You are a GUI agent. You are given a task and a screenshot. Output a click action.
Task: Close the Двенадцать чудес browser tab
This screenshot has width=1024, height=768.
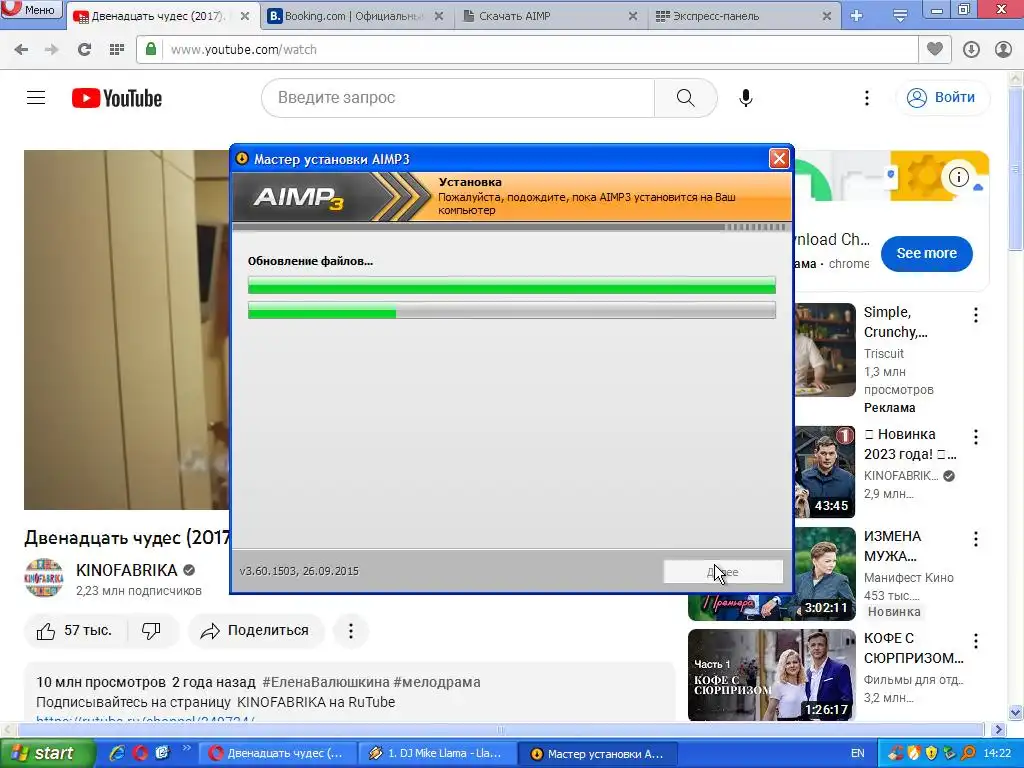(245, 16)
